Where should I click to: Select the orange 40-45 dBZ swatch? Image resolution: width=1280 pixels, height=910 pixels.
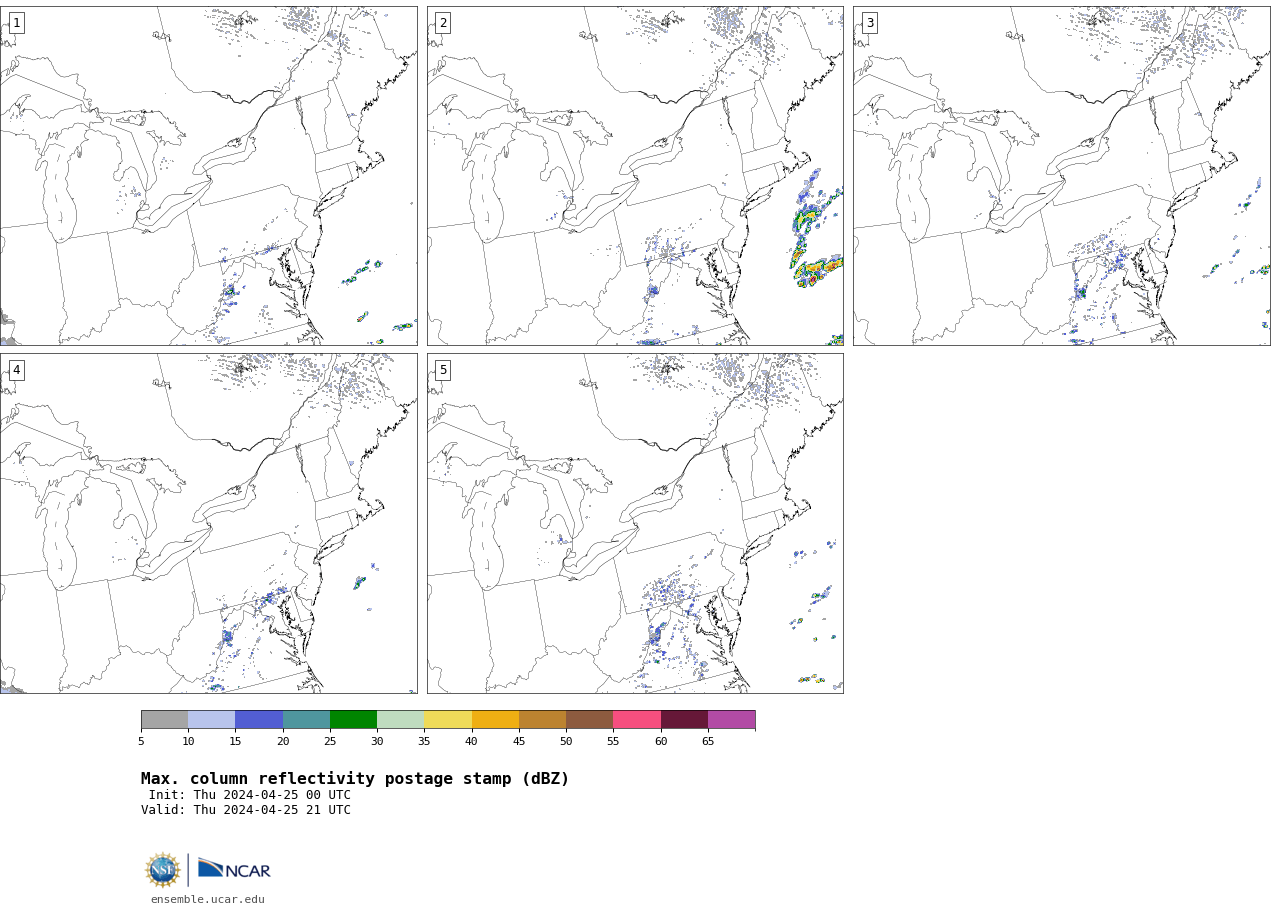click(495, 720)
